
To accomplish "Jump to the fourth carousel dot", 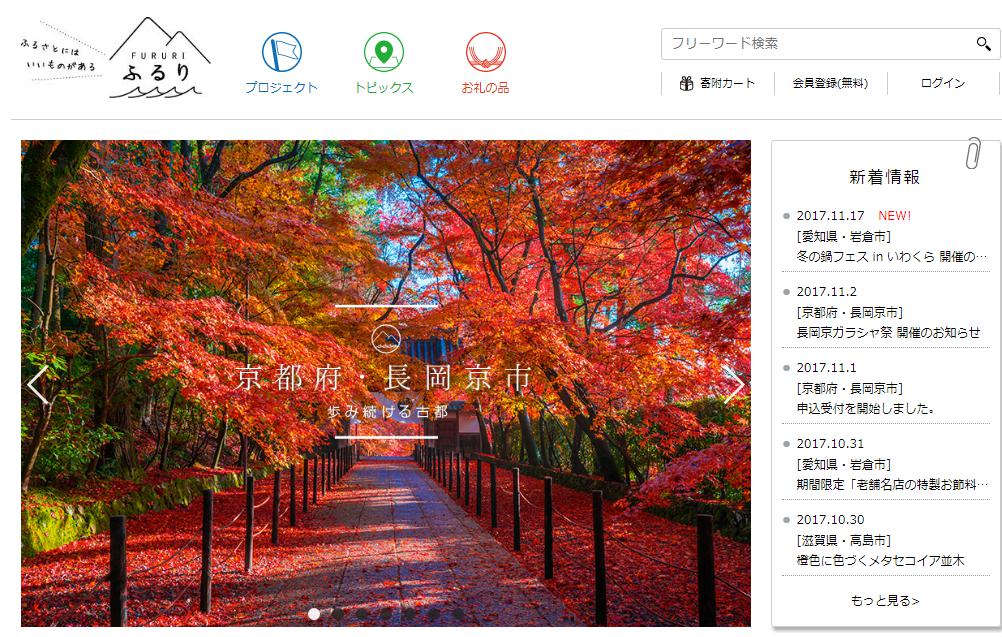I will (x=386, y=614).
